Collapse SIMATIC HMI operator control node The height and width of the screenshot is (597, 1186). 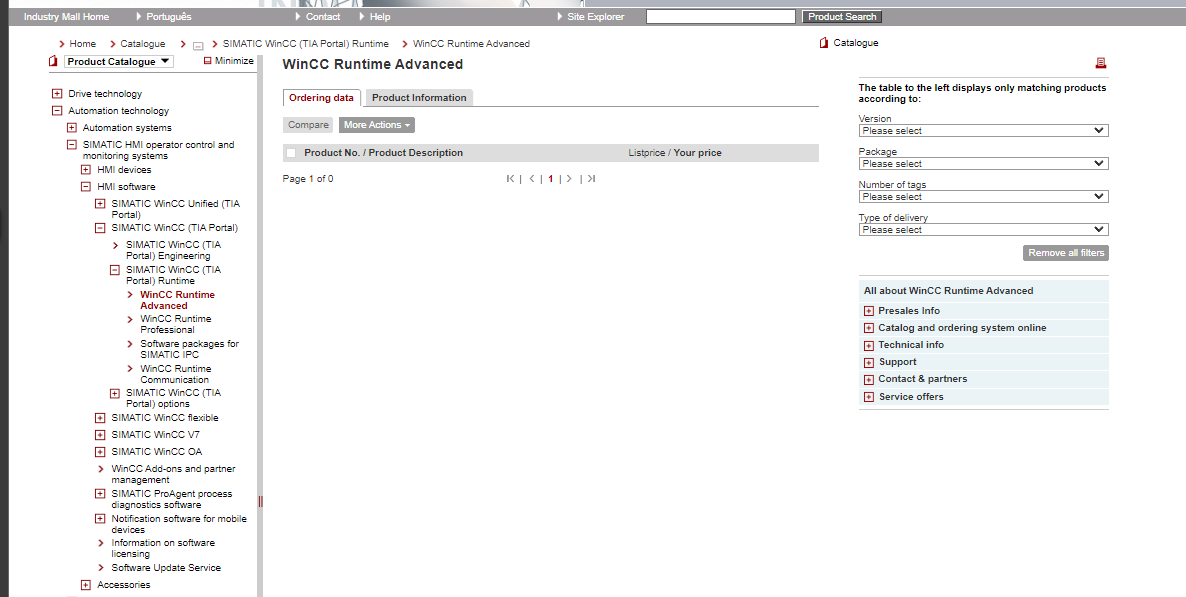[71, 145]
